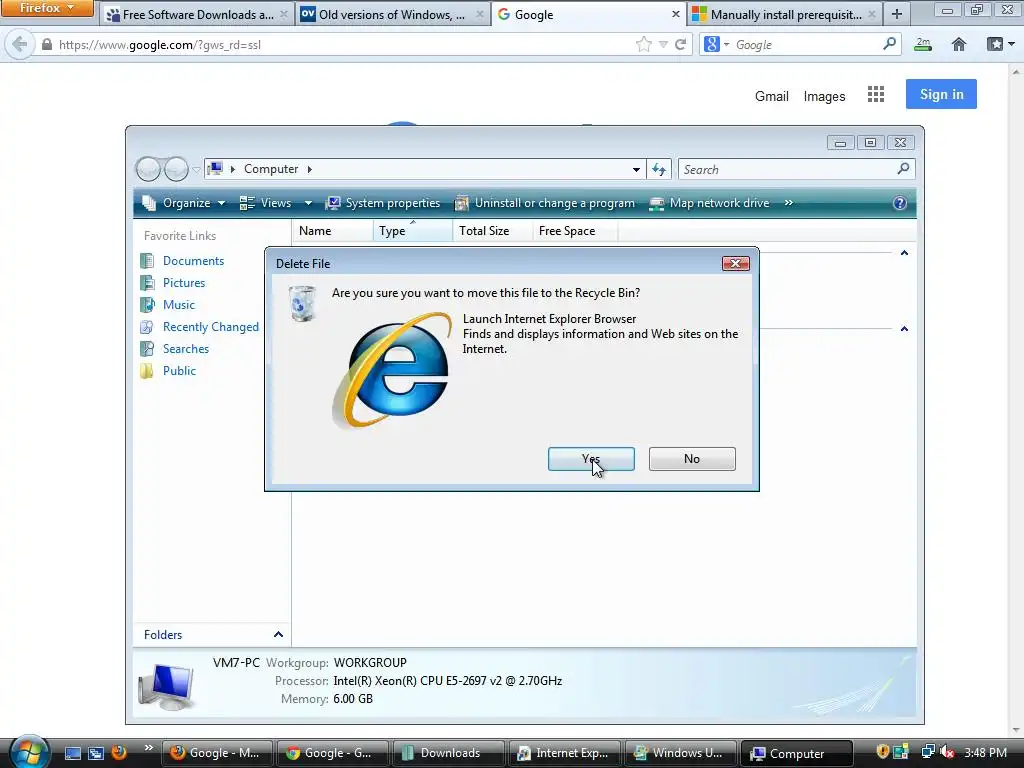The height and width of the screenshot is (768, 1024).
Task: Switch to Downloads taskbar window
Action: point(447,753)
